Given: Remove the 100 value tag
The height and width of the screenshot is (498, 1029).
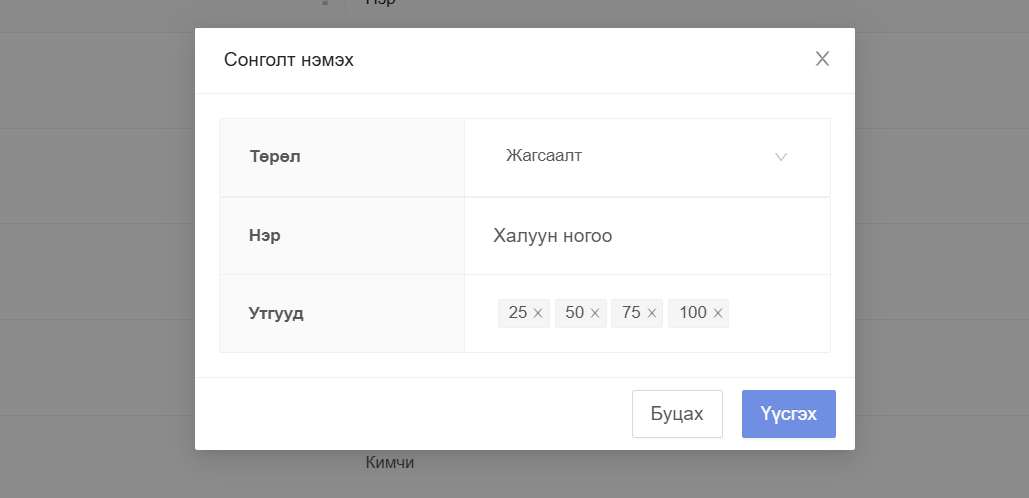Looking at the screenshot, I should pyautogui.click(x=718, y=313).
